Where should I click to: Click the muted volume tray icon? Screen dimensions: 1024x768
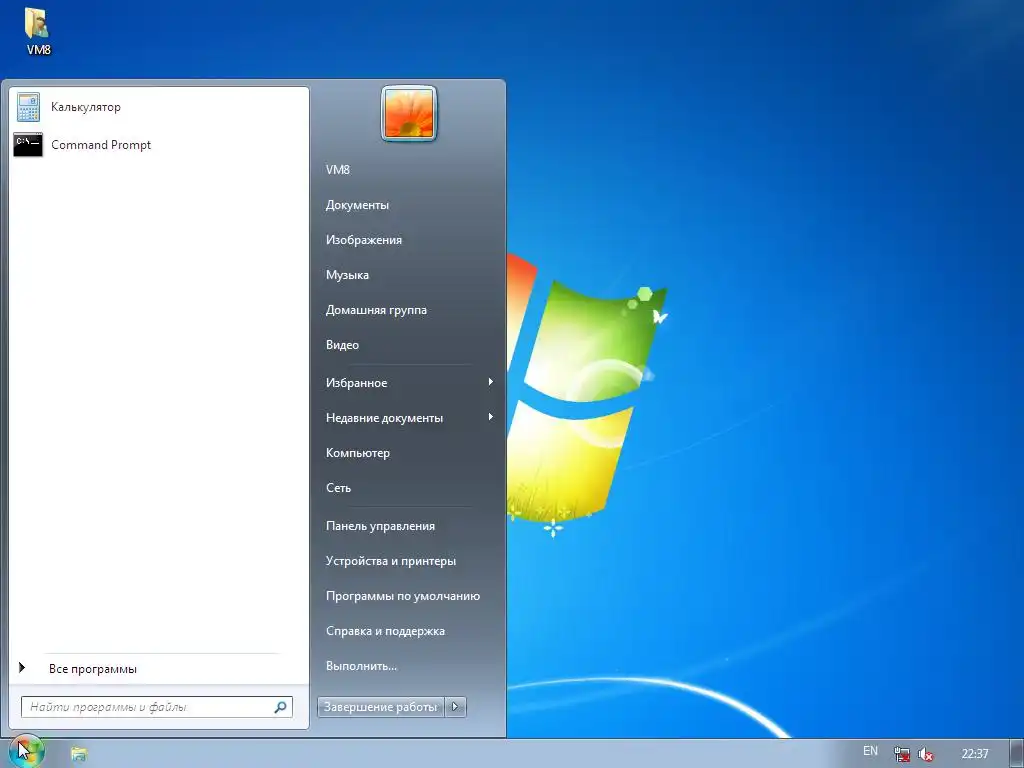(925, 754)
